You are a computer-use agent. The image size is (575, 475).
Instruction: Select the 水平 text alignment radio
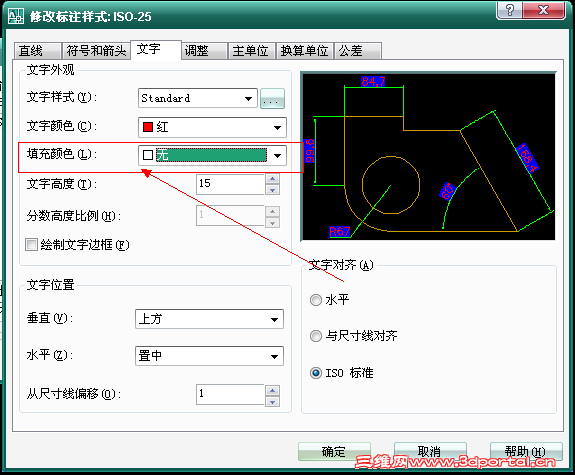316,300
